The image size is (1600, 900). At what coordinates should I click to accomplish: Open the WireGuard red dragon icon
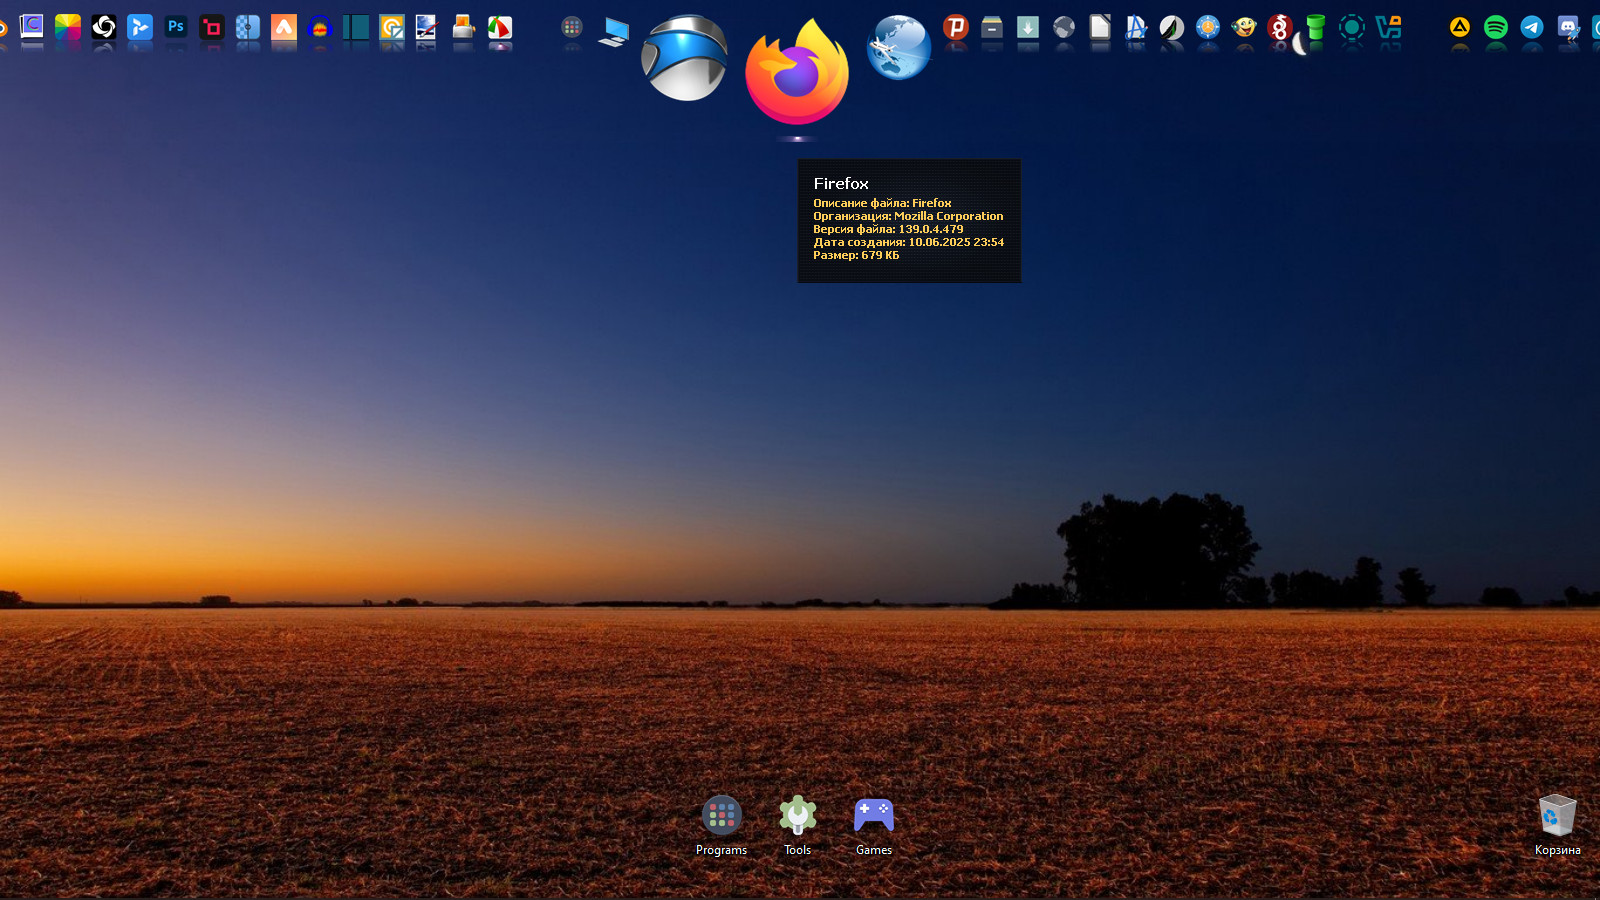point(1280,27)
